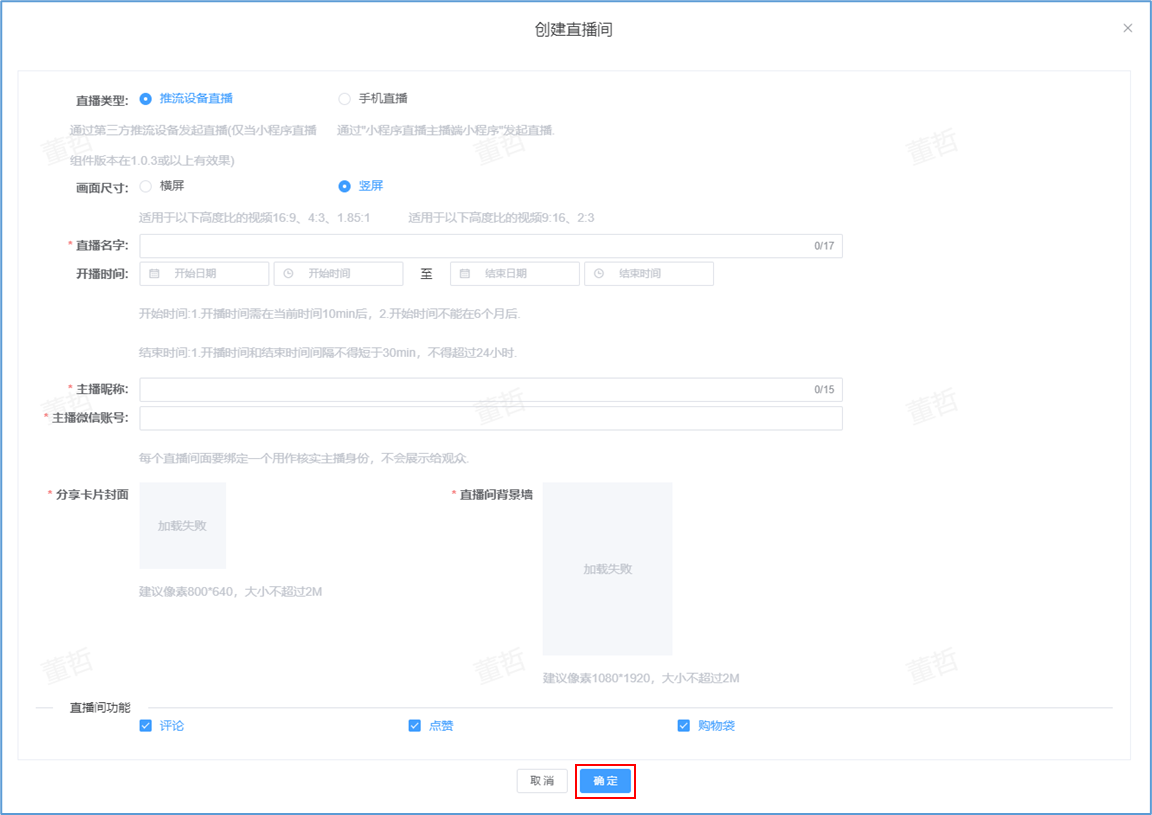Image resolution: width=1152 pixels, height=815 pixels.
Task: Click the 开播时间 field label
Action: (102, 274)
